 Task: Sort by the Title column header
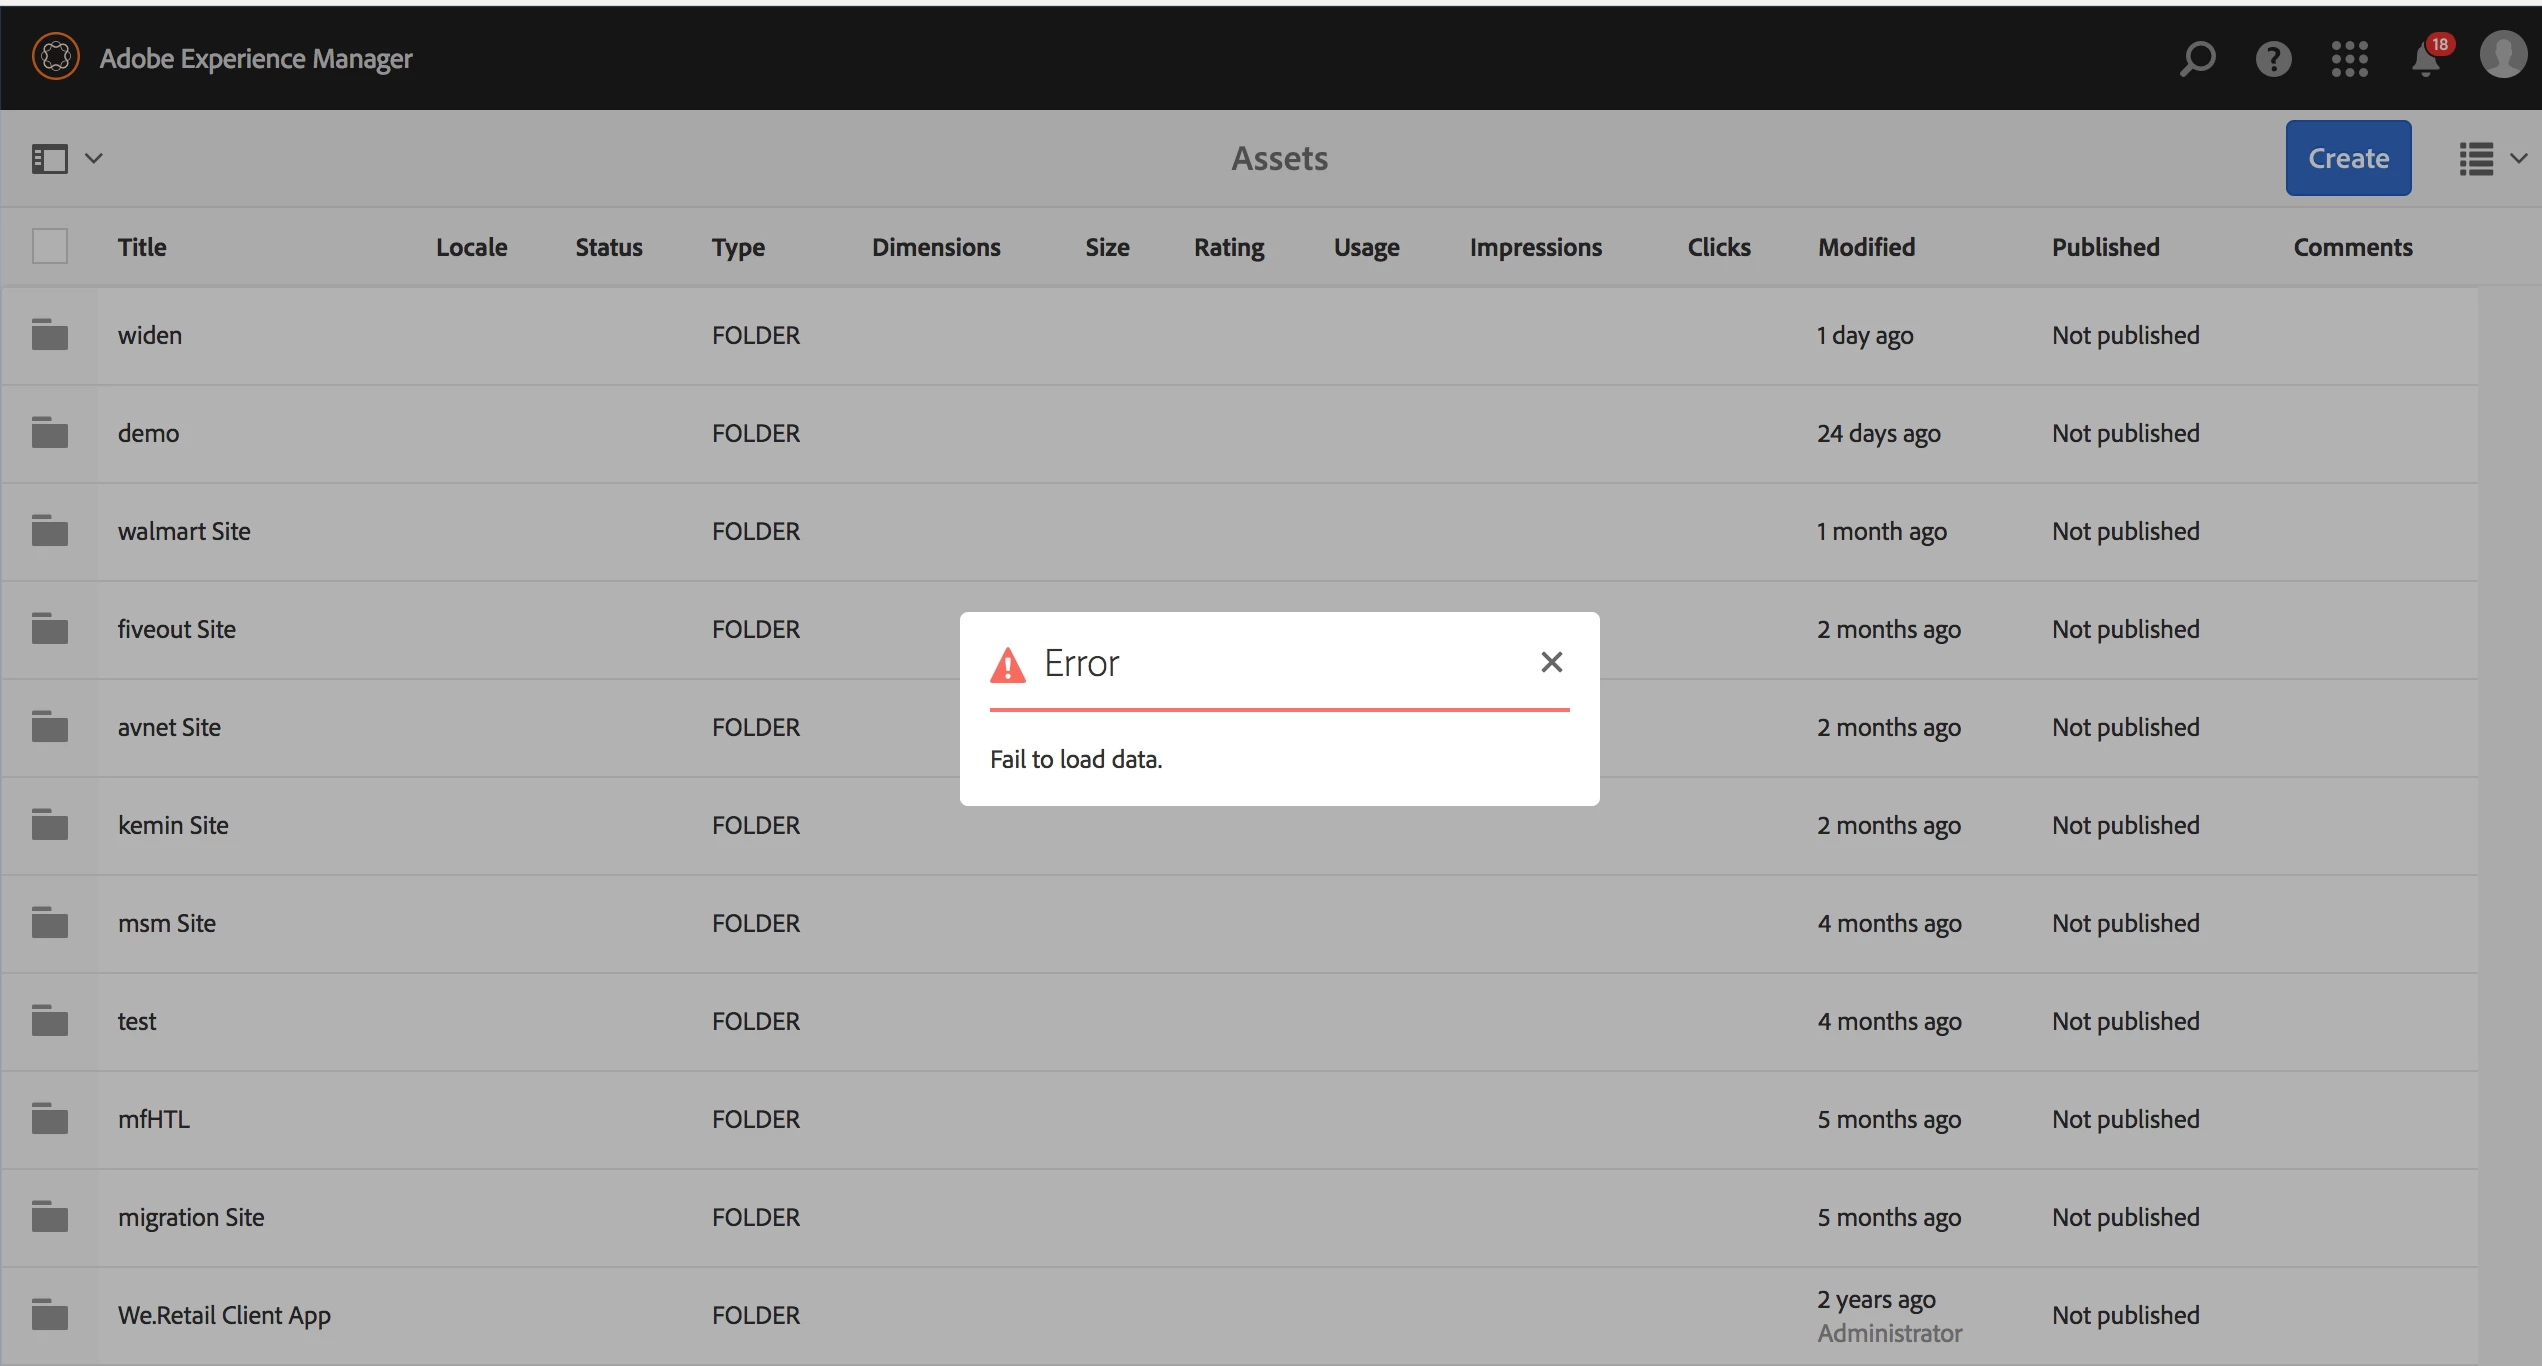click(x=142, y=247)
